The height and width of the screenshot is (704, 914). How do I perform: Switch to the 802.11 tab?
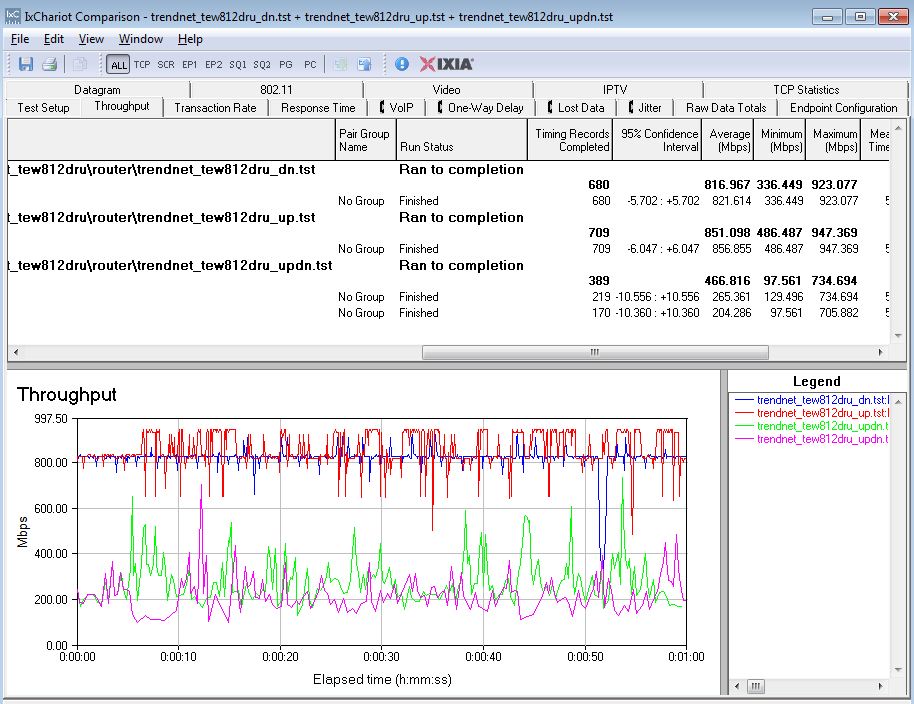(x=276, y=90)
